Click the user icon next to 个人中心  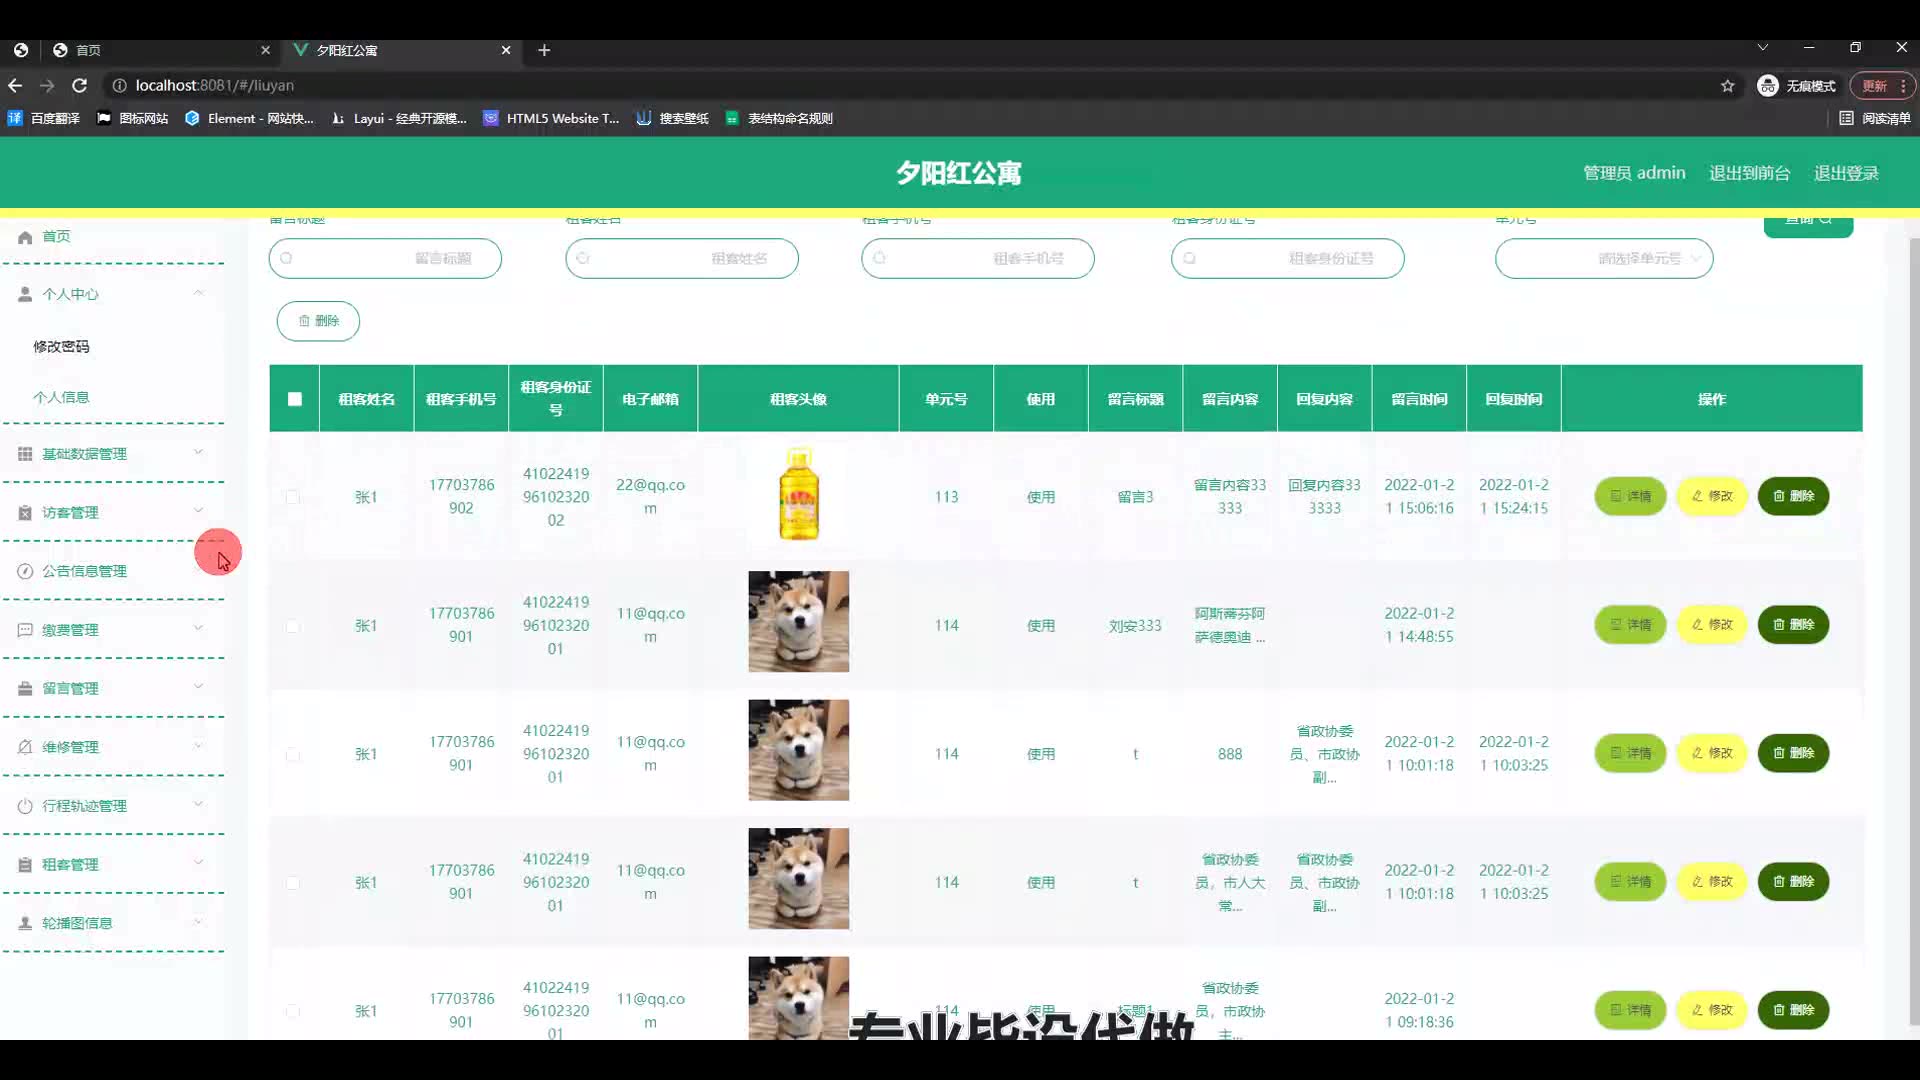[25, 294]
